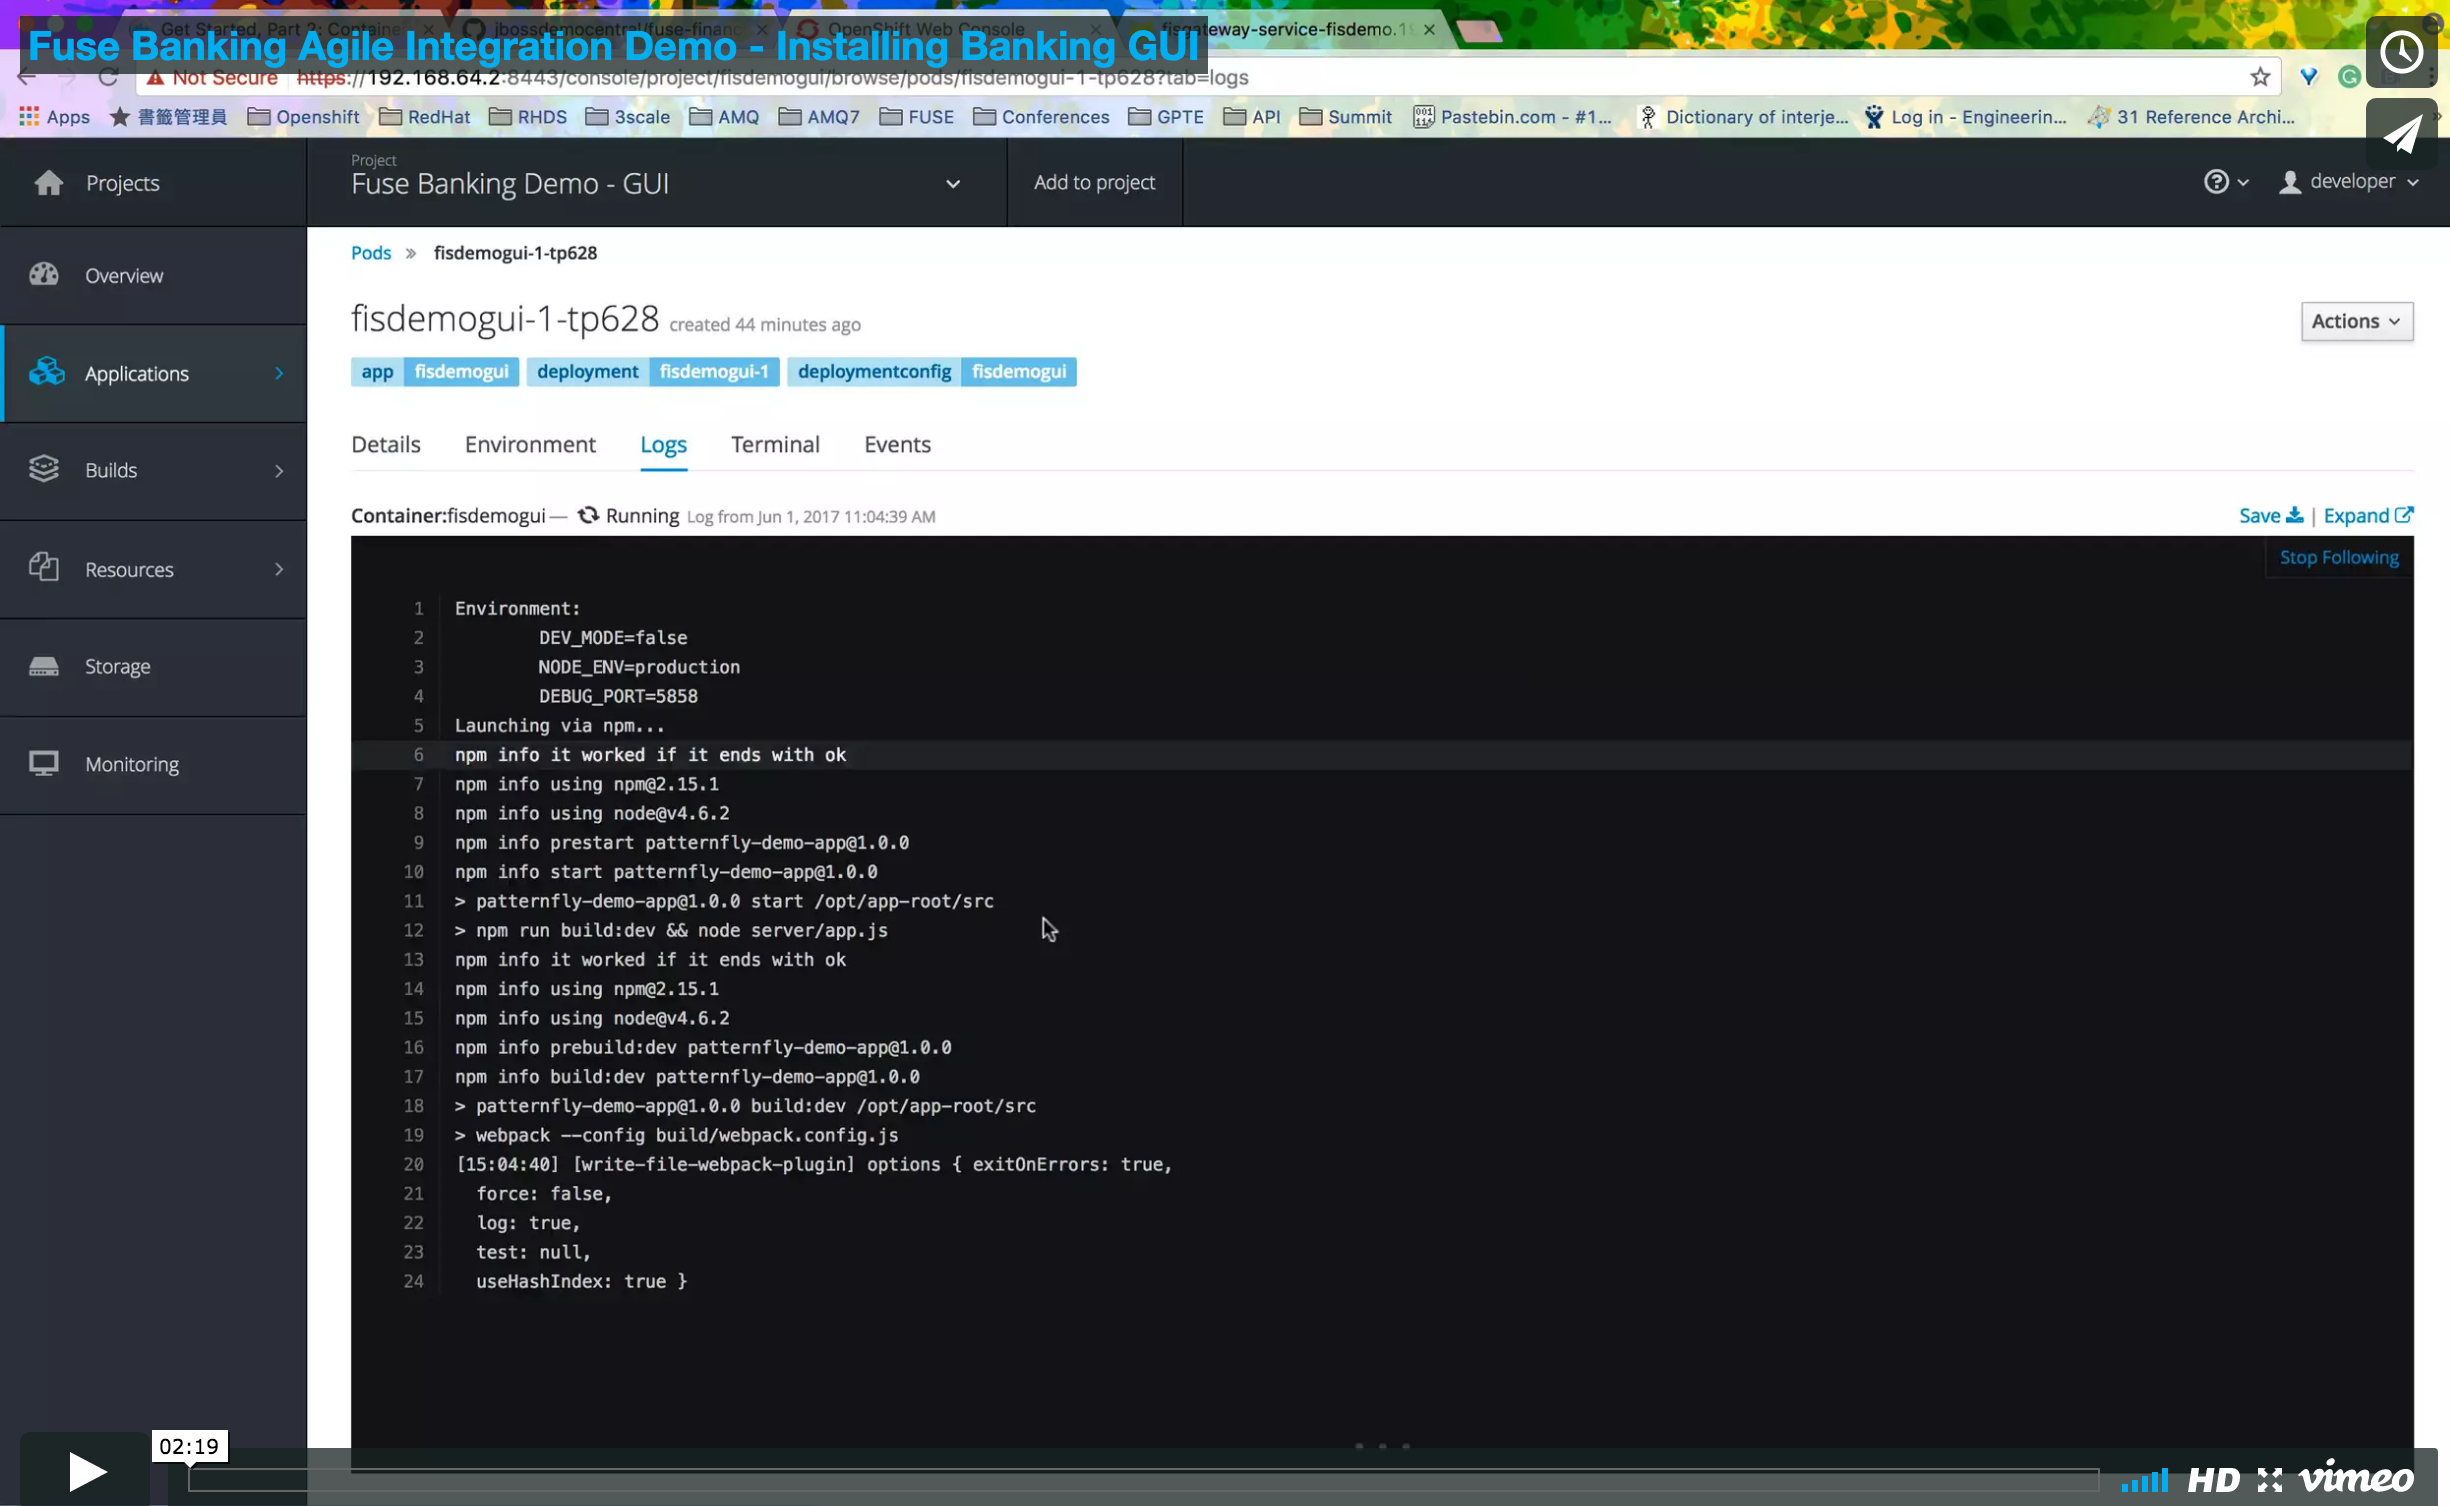Click the Projects home icon

tap(48, 183)
